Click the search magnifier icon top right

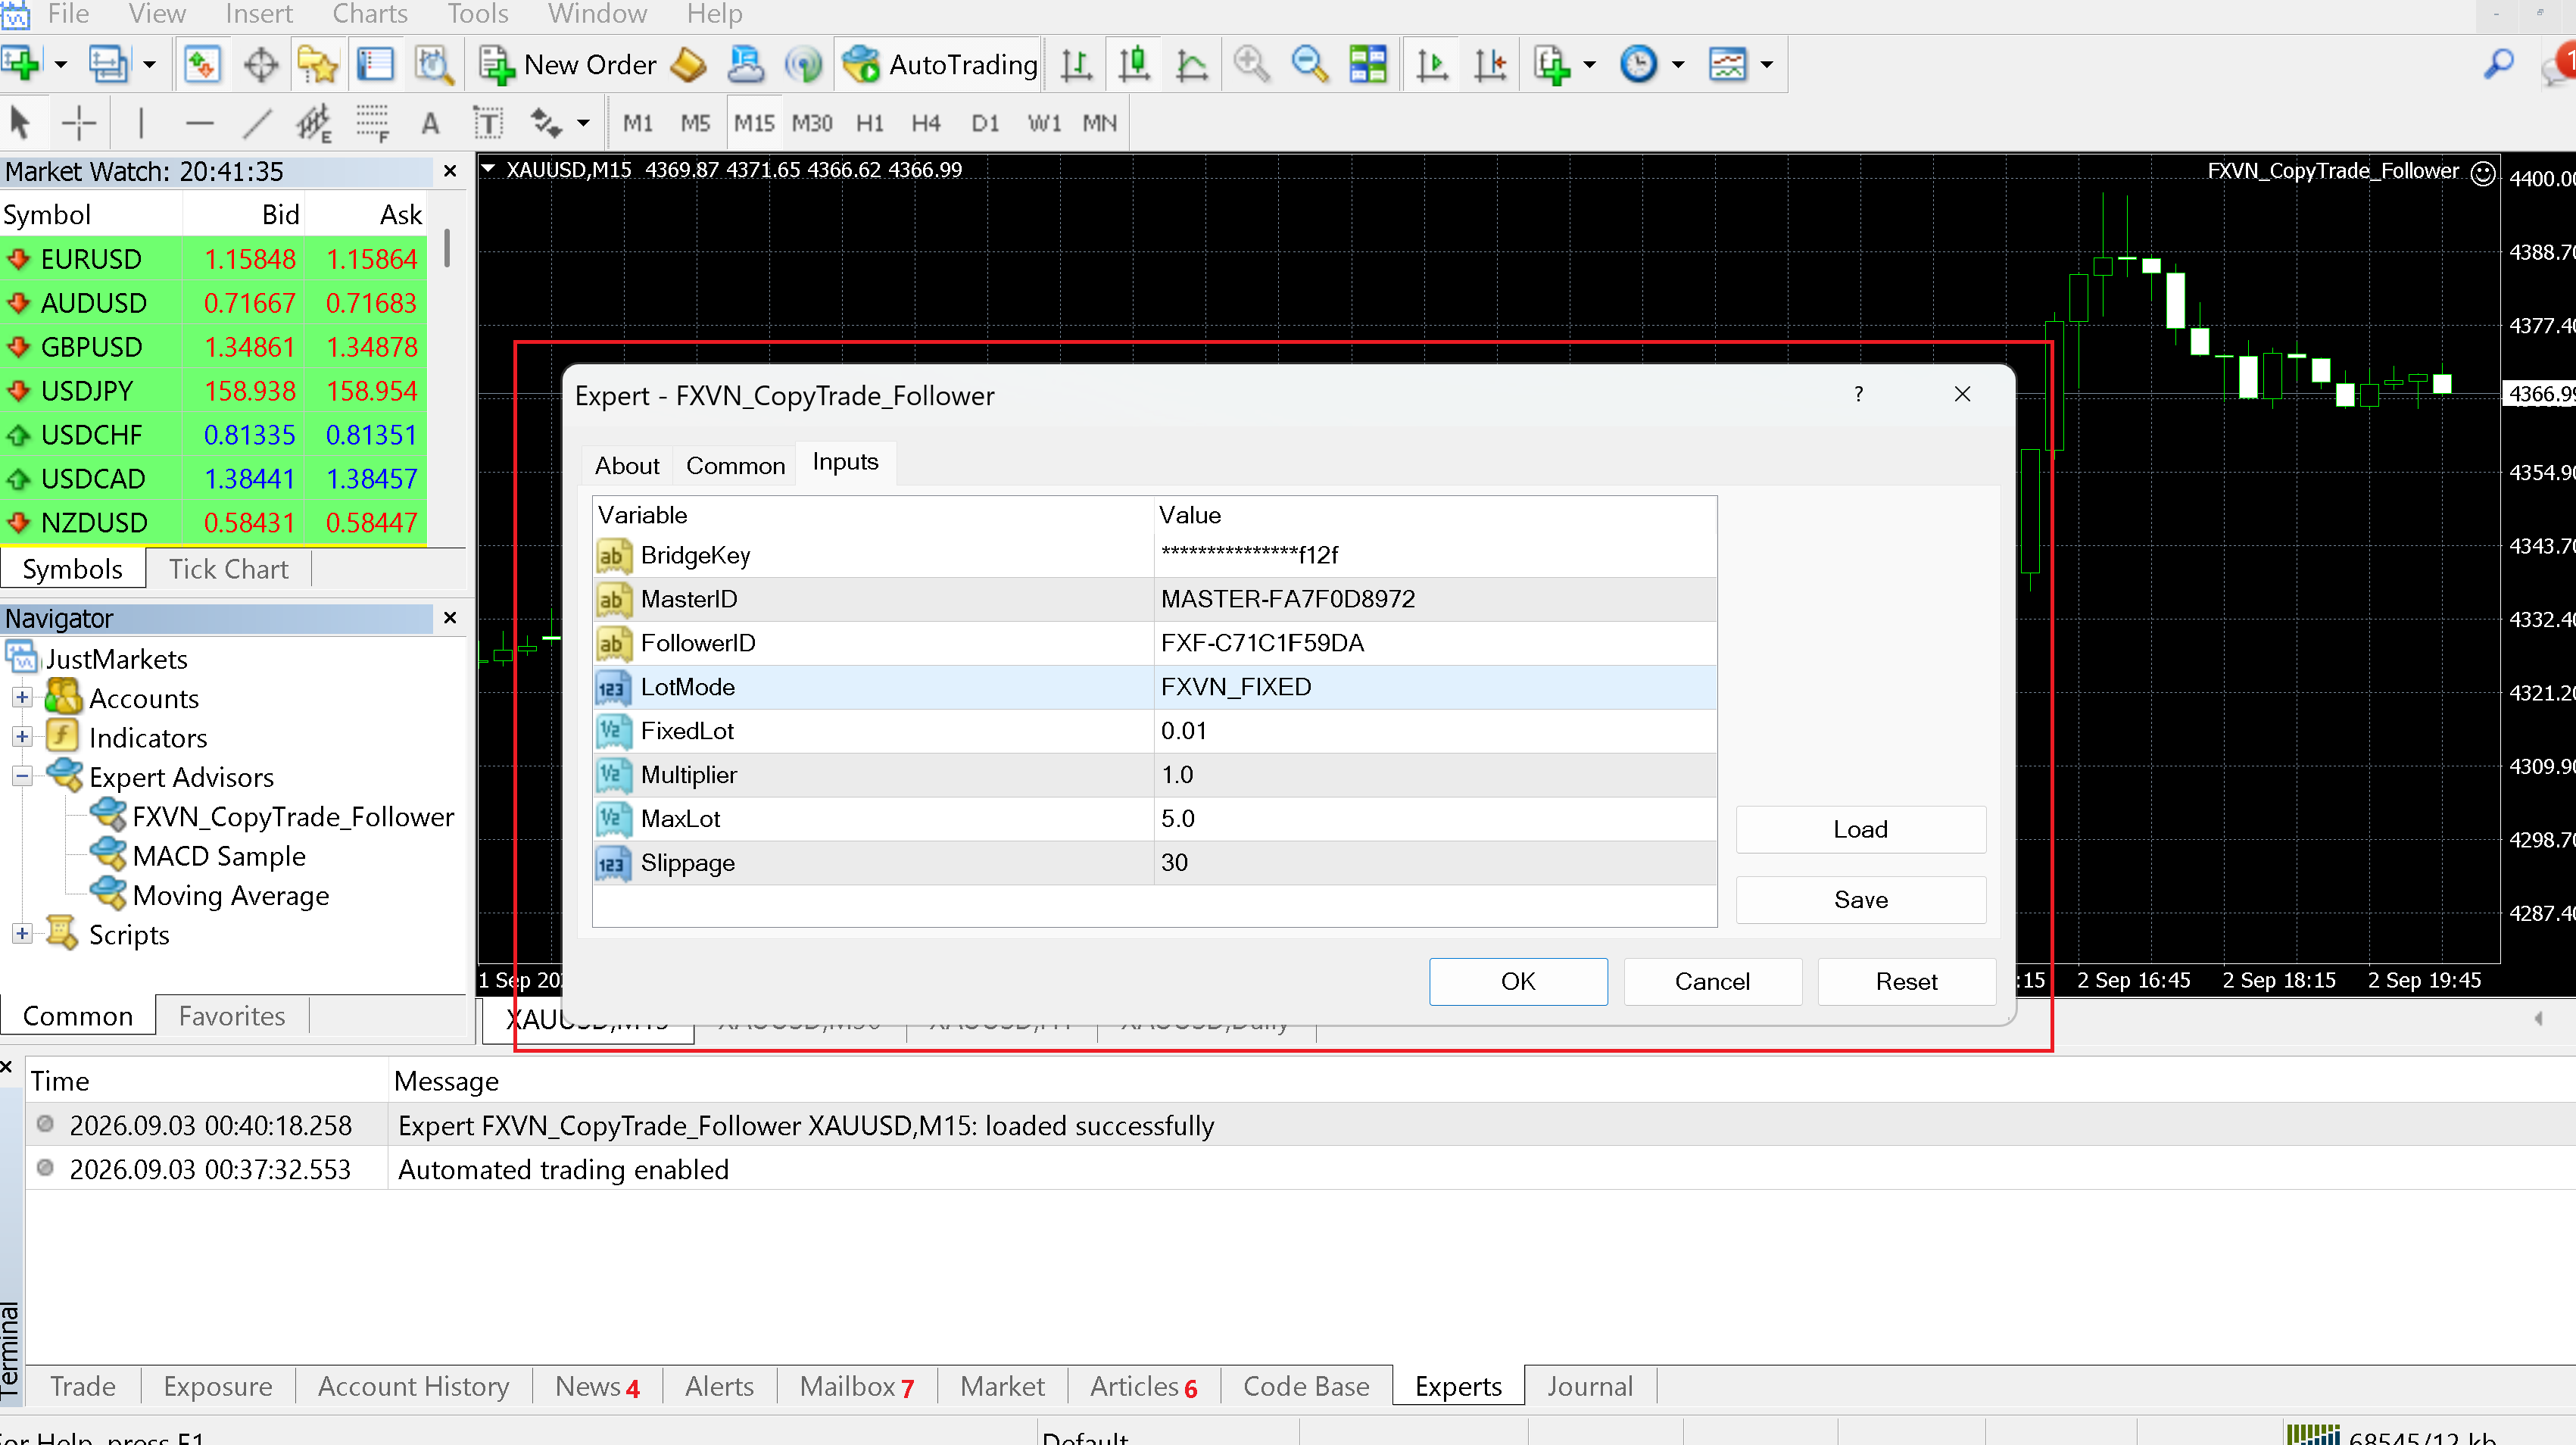point(2498,65)
